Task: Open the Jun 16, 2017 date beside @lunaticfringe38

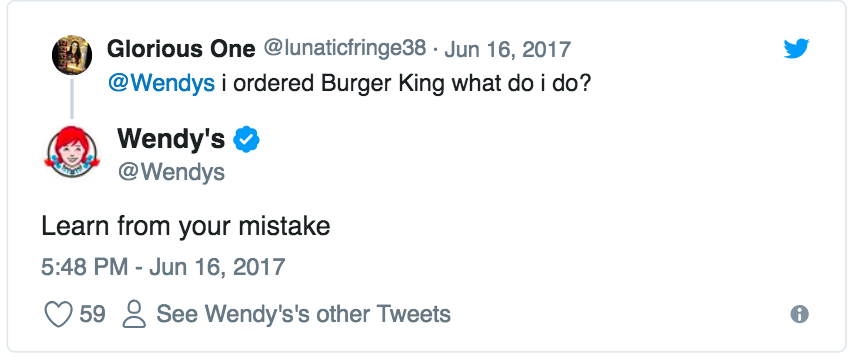Action: 507,50
